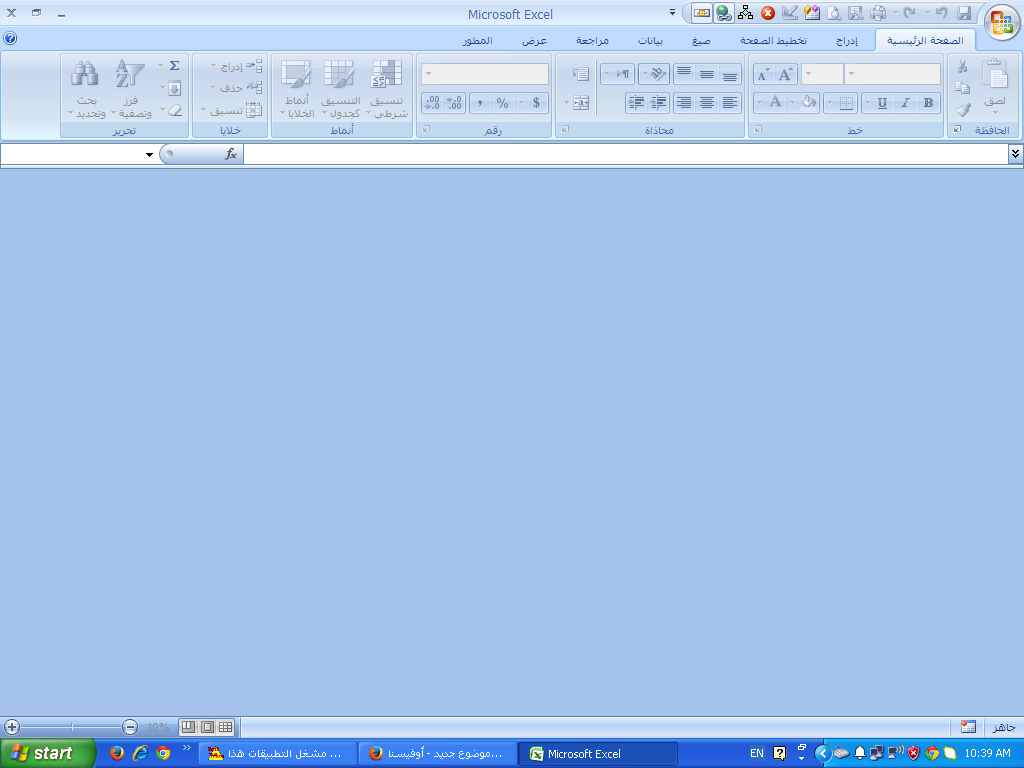Switch to the إدراج (Insert) tab
Image resolution: width=1024 pixels, height=768 pixels.
[847, 40]
